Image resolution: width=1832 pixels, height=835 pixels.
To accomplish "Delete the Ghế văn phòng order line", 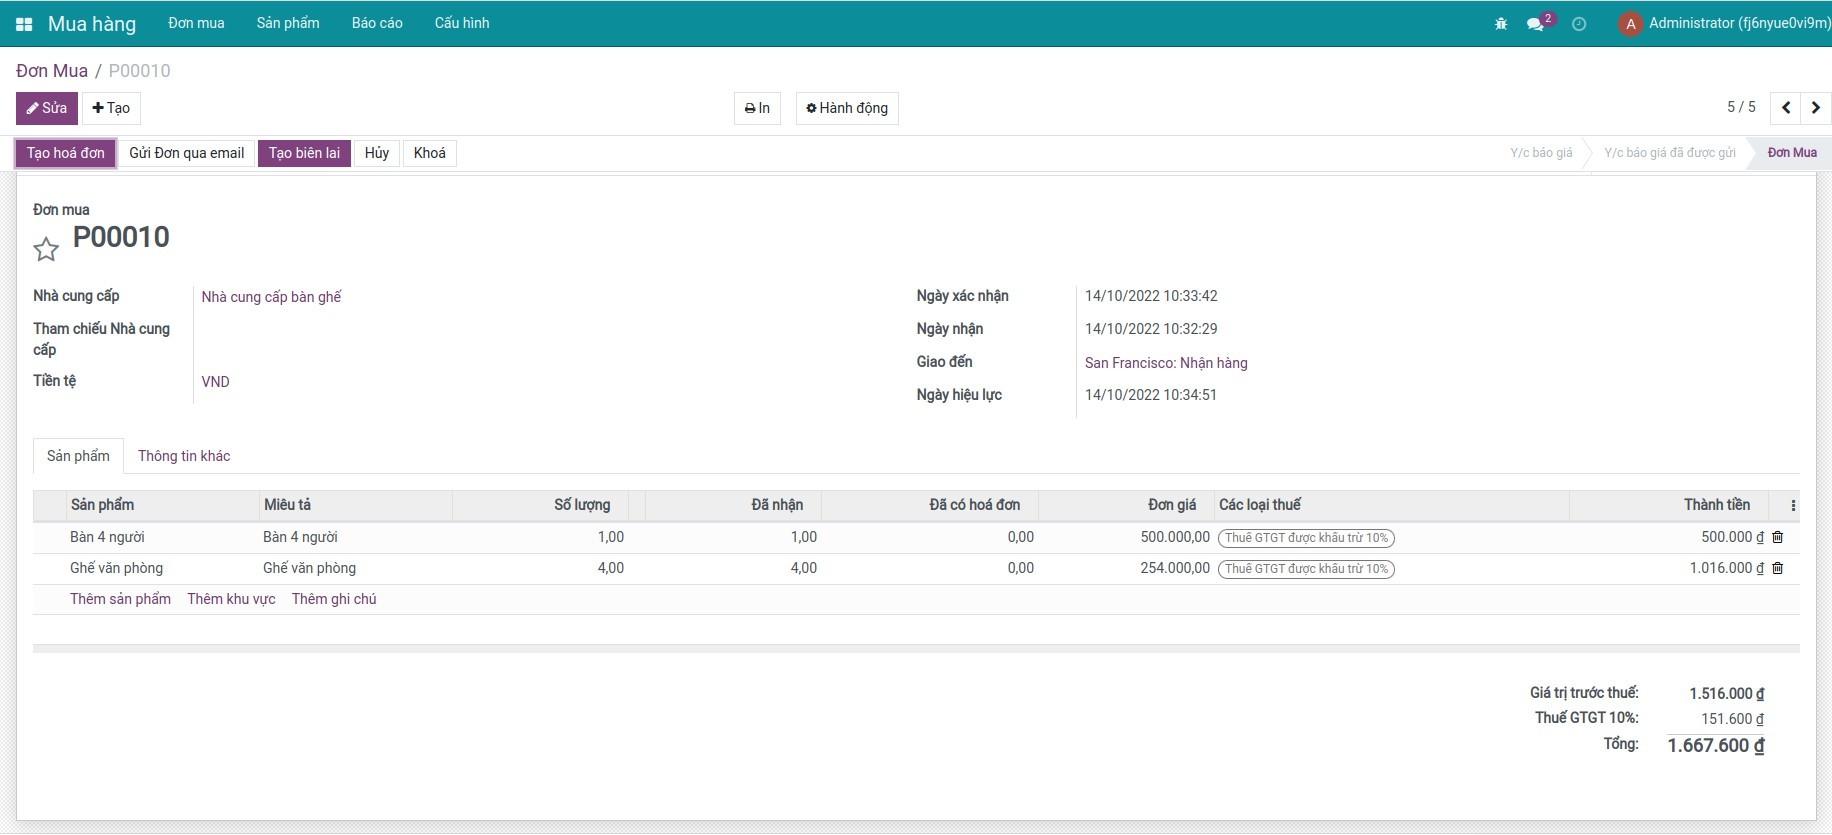I will point(1777,568).
